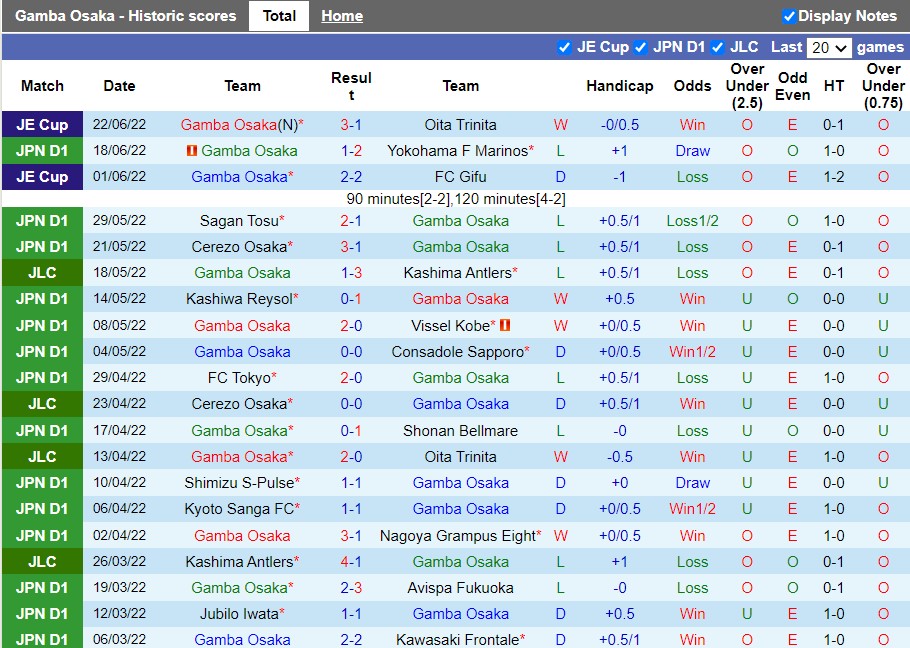Screen dimensions: 910x648
Task: Open Yokohama F Marinos team link
Action: point(457,151)
